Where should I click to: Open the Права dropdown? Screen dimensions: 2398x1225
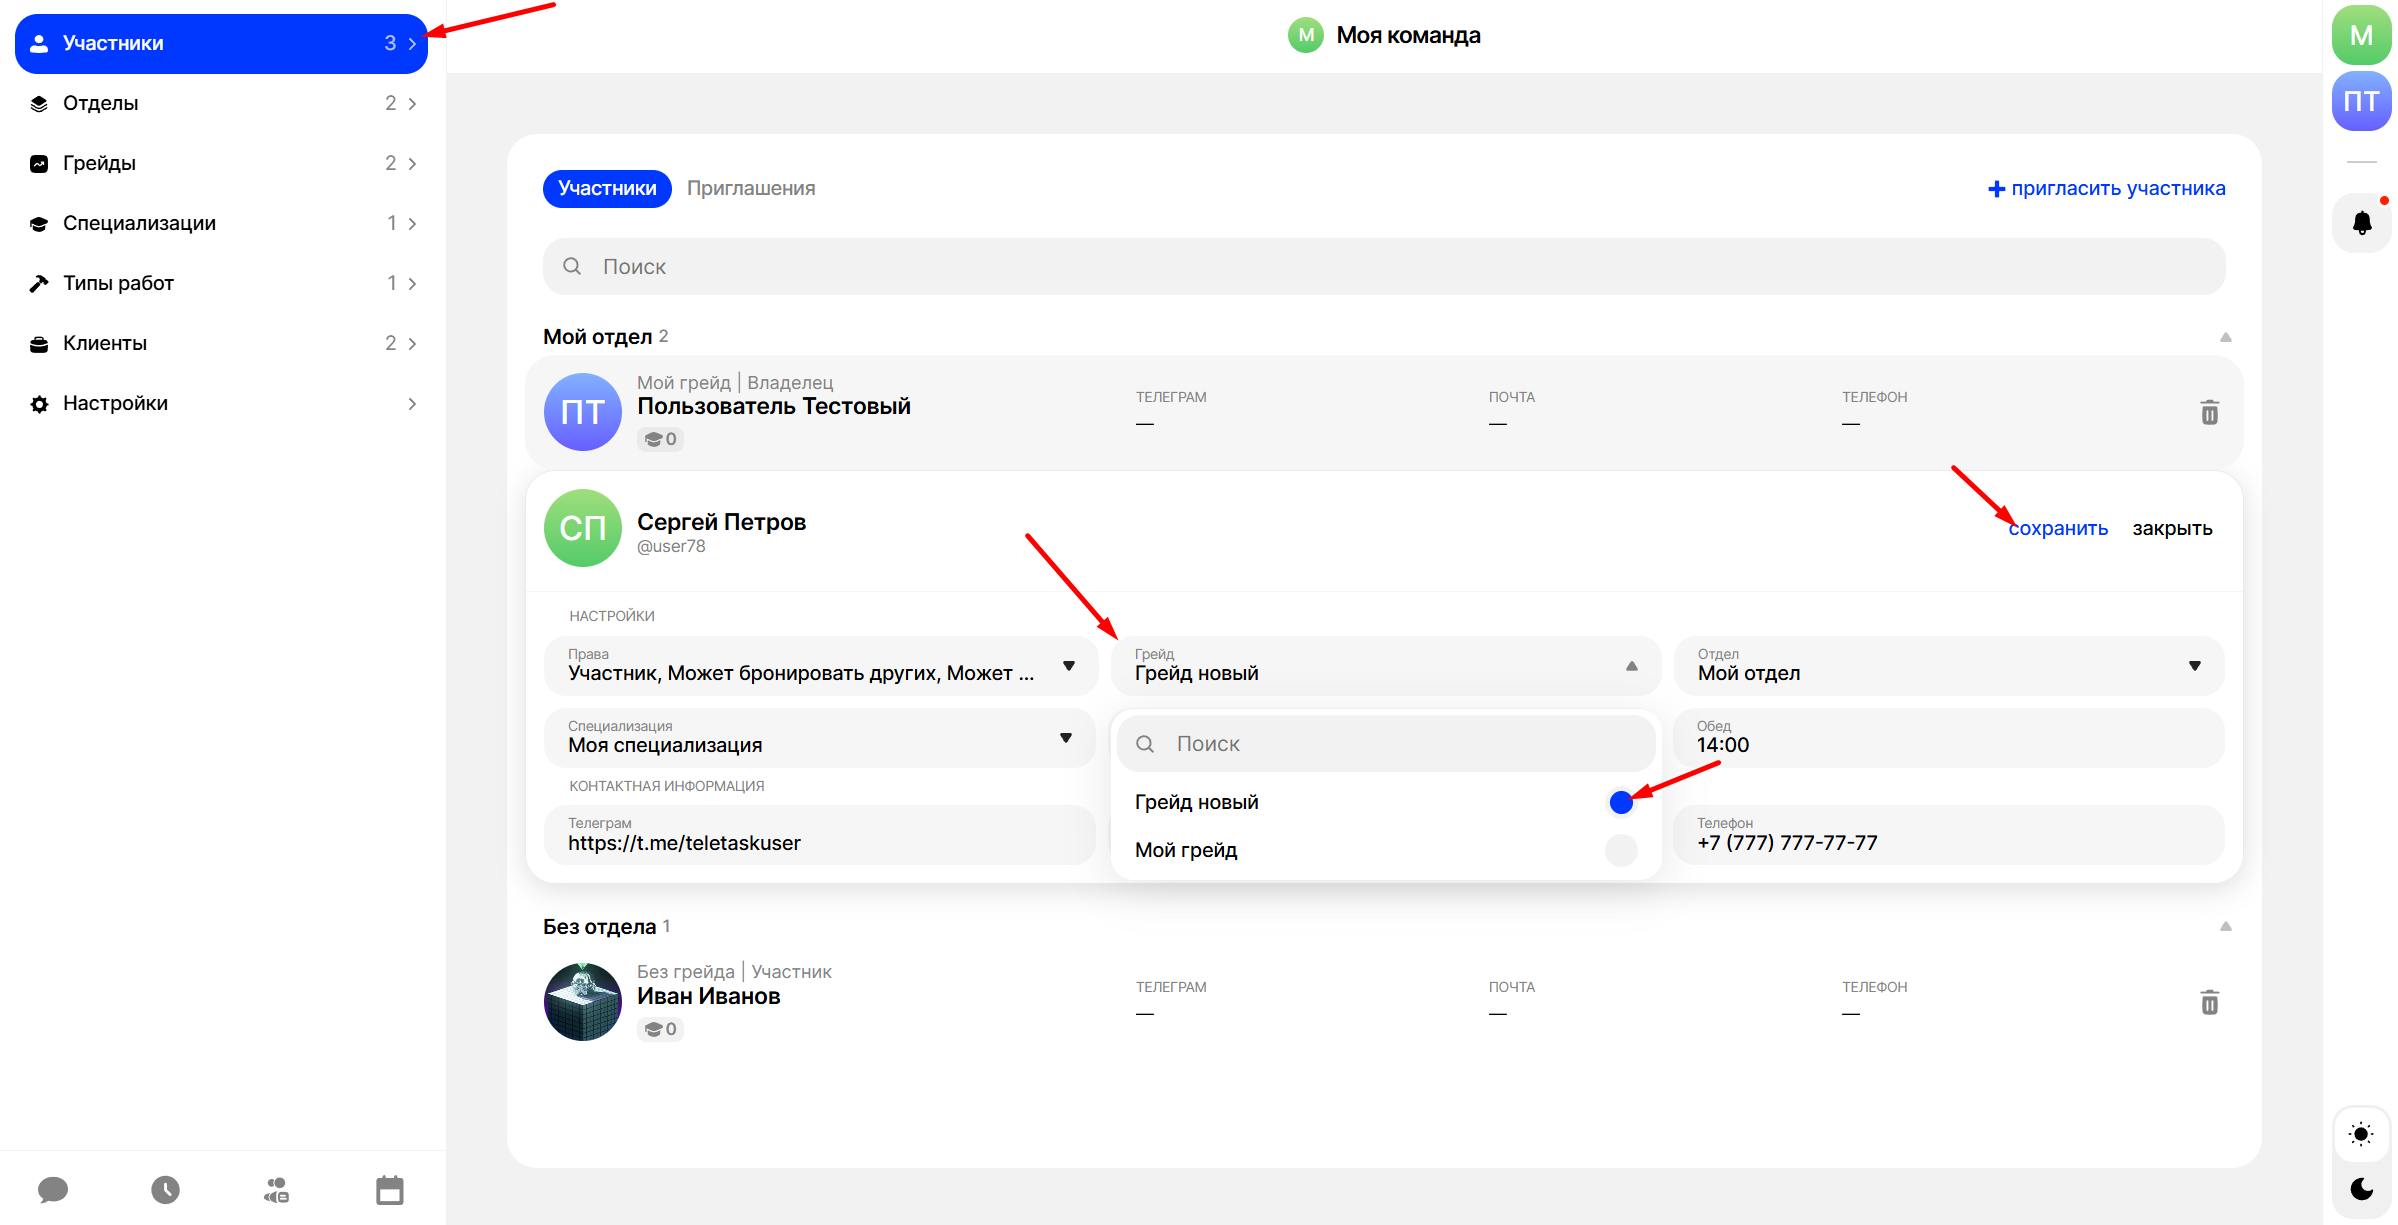coord(819,666)
